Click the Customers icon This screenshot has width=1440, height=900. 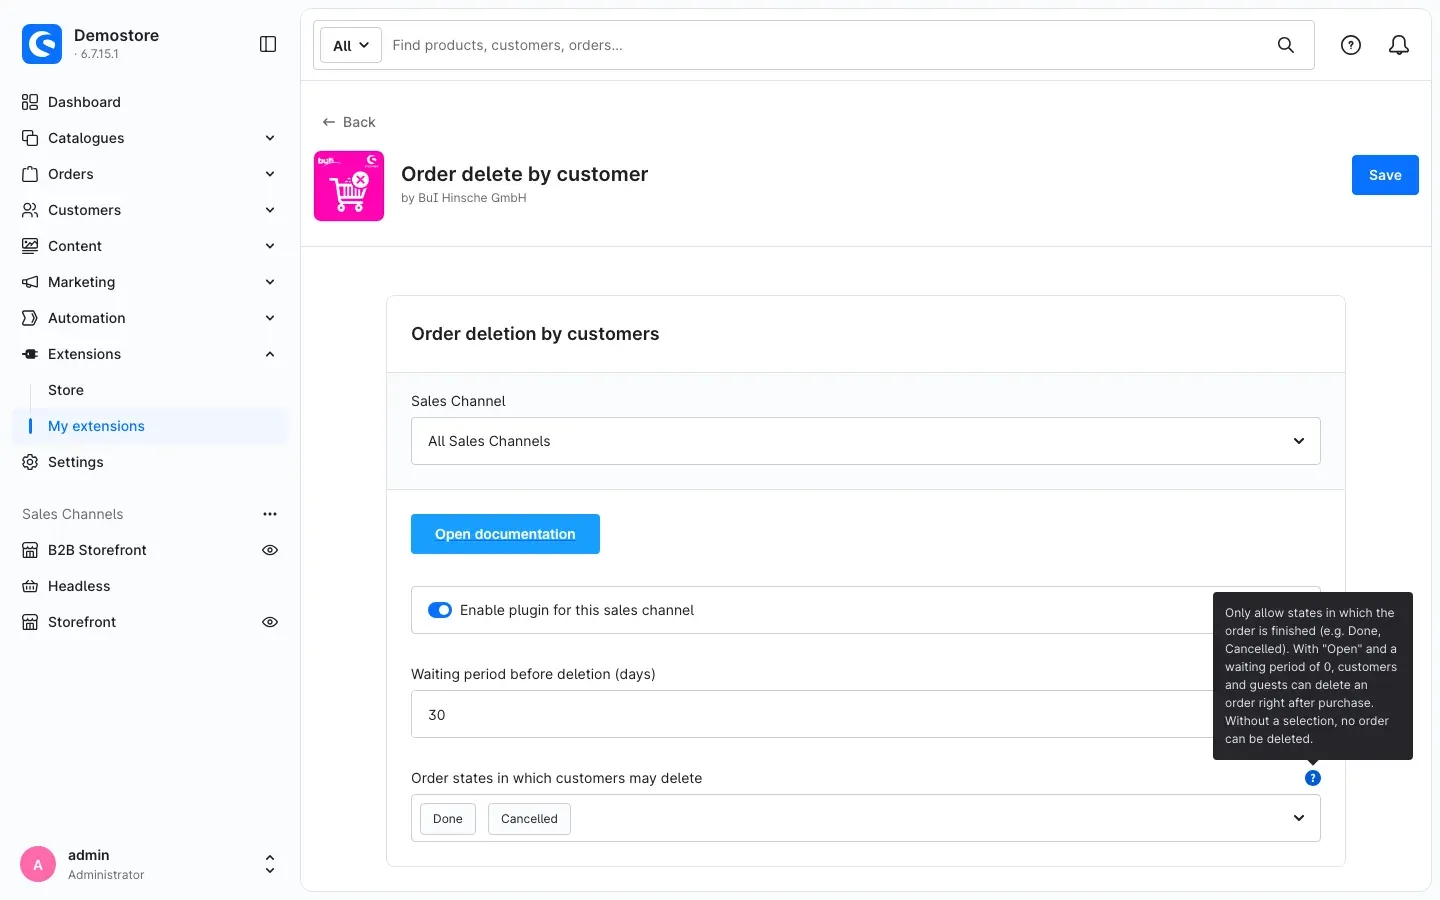pos(30,210)
